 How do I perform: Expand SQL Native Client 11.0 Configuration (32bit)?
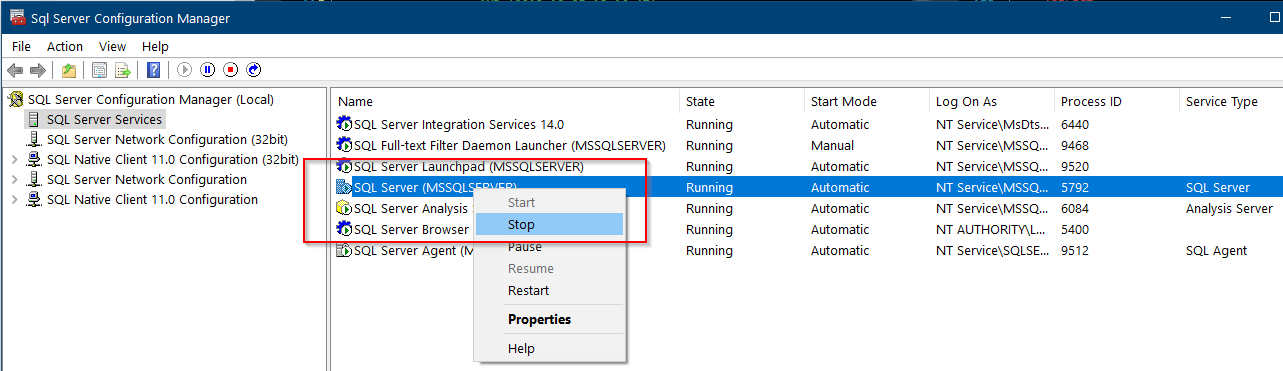point(13,159)
